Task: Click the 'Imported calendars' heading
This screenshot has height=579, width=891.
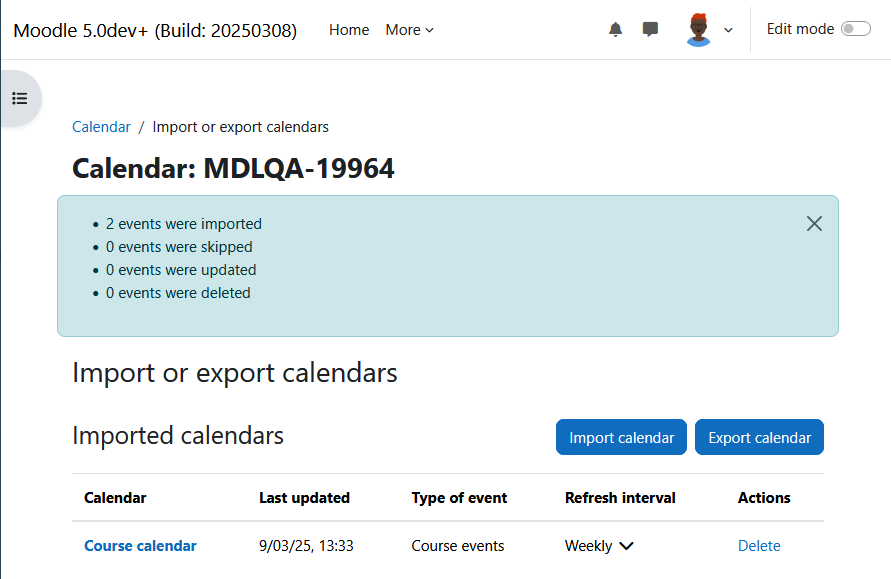Action: (x=178, y=436)
